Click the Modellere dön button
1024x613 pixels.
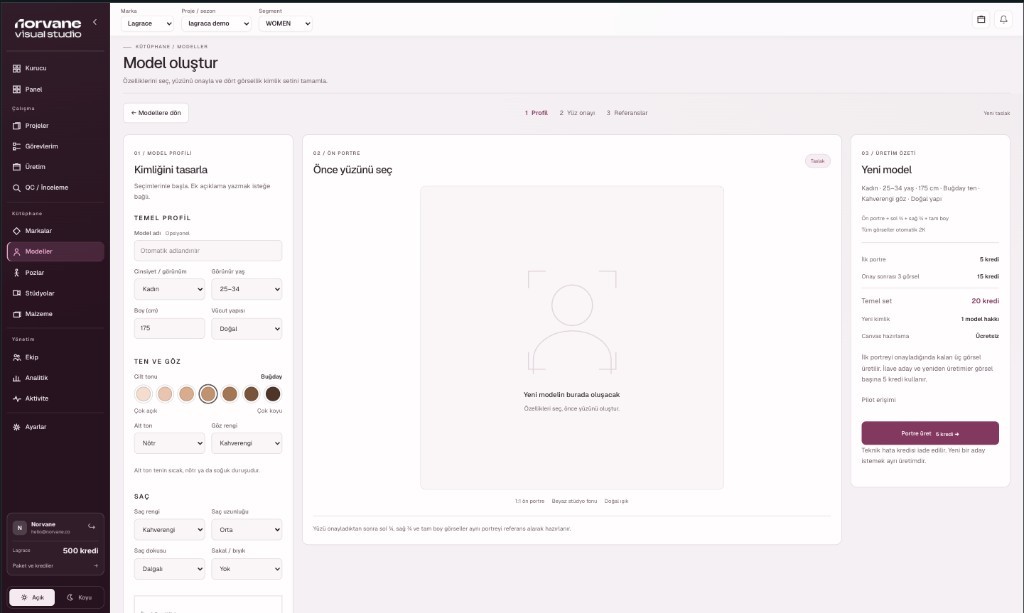point(156,113)
